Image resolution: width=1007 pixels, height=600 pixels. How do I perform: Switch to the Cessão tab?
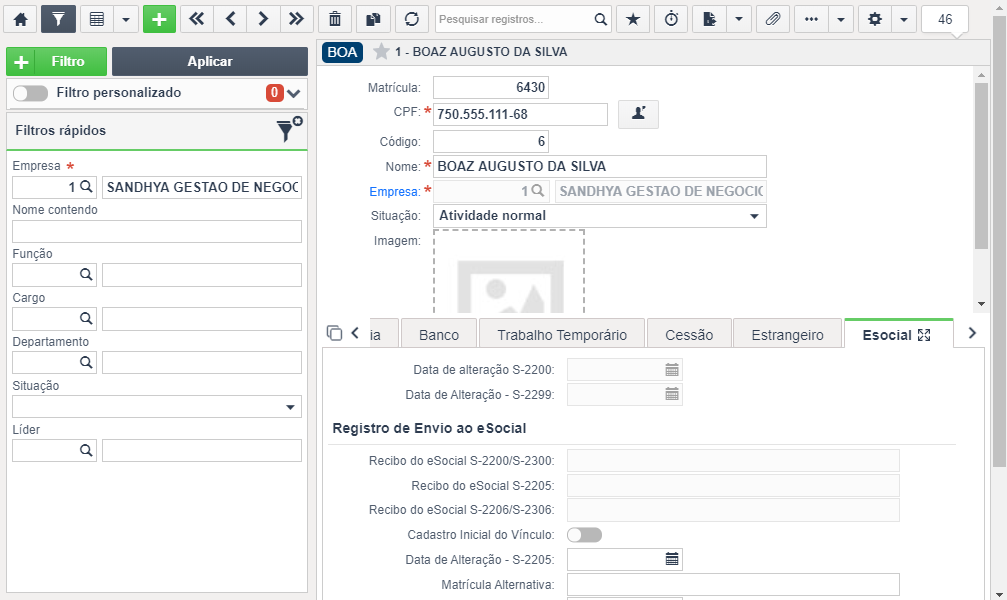689,335
